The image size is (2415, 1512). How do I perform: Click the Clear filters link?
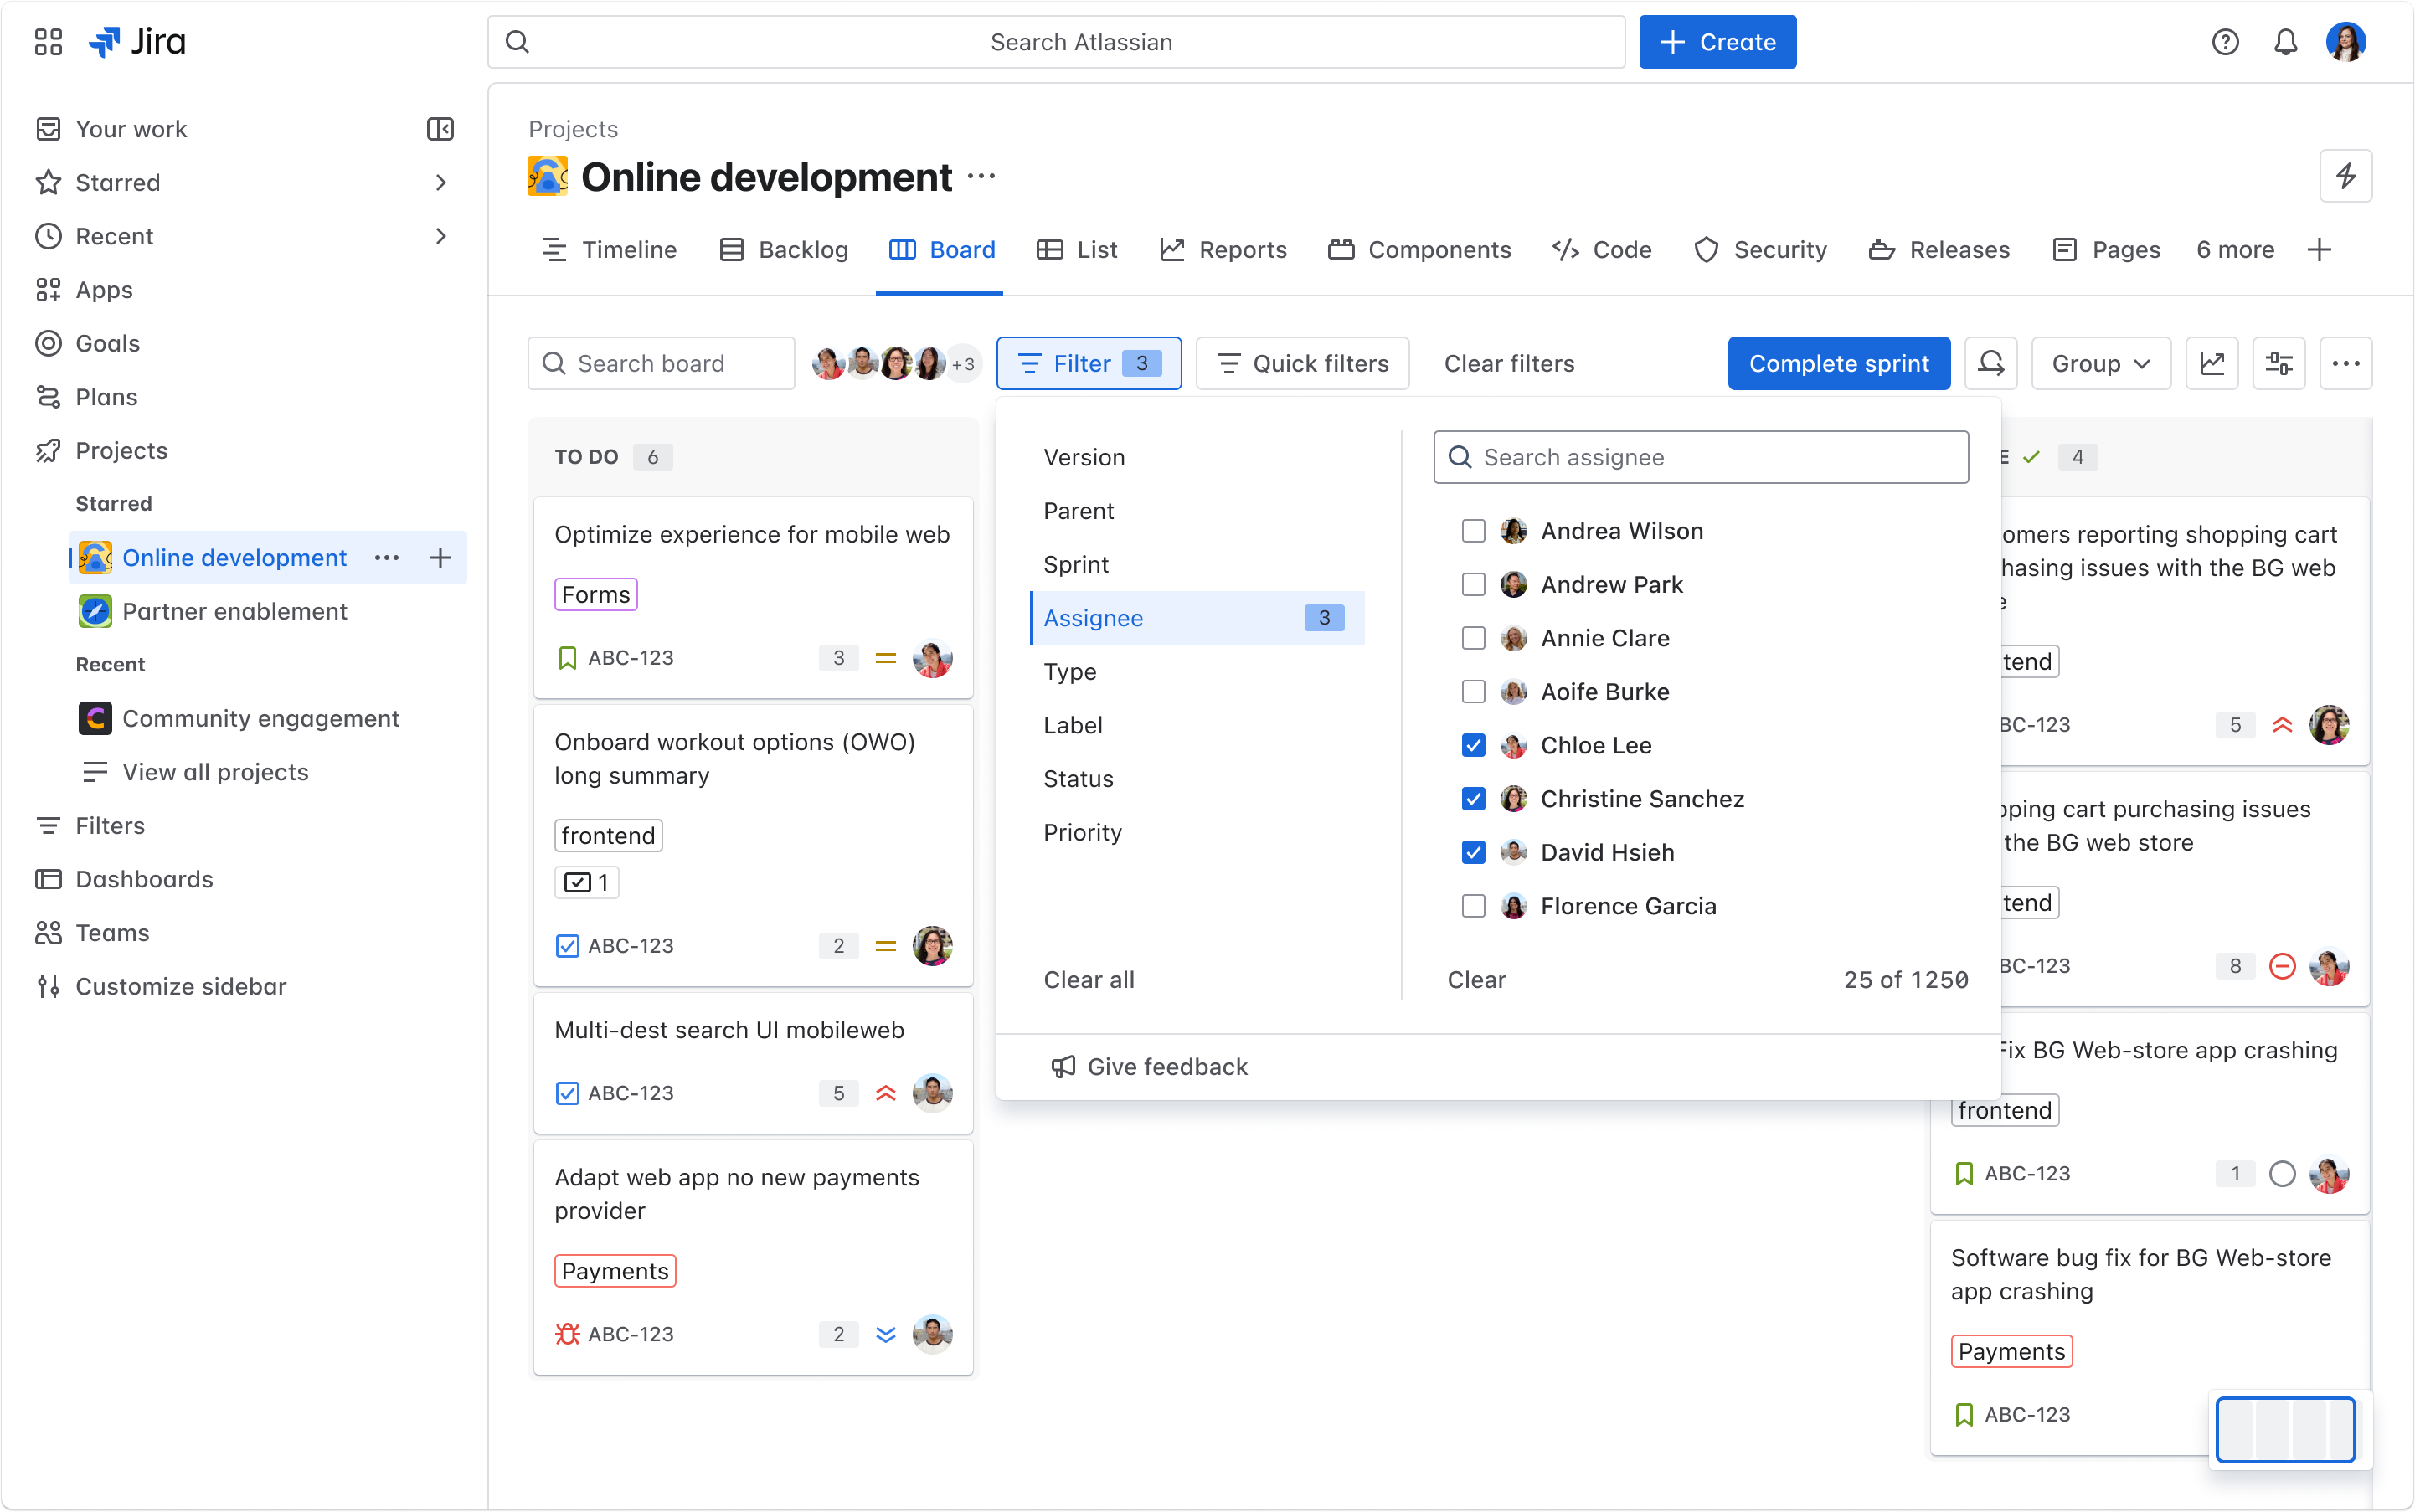click(1509, 363)
